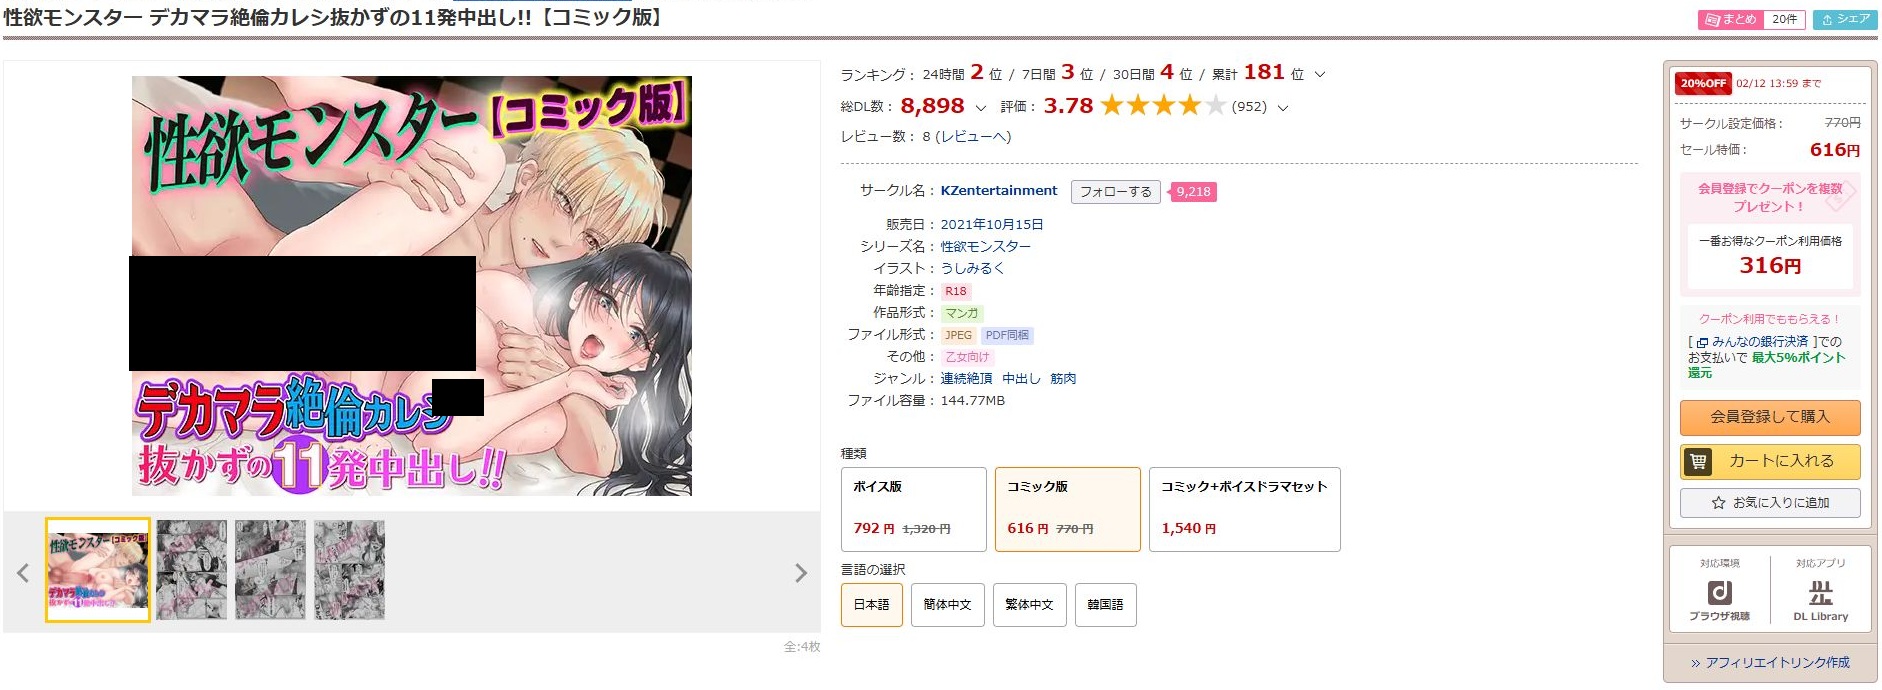This screenshot has height=690, width=1882.
Task: Click the フォローする follow button
Action: click(x=1115, y=192)
